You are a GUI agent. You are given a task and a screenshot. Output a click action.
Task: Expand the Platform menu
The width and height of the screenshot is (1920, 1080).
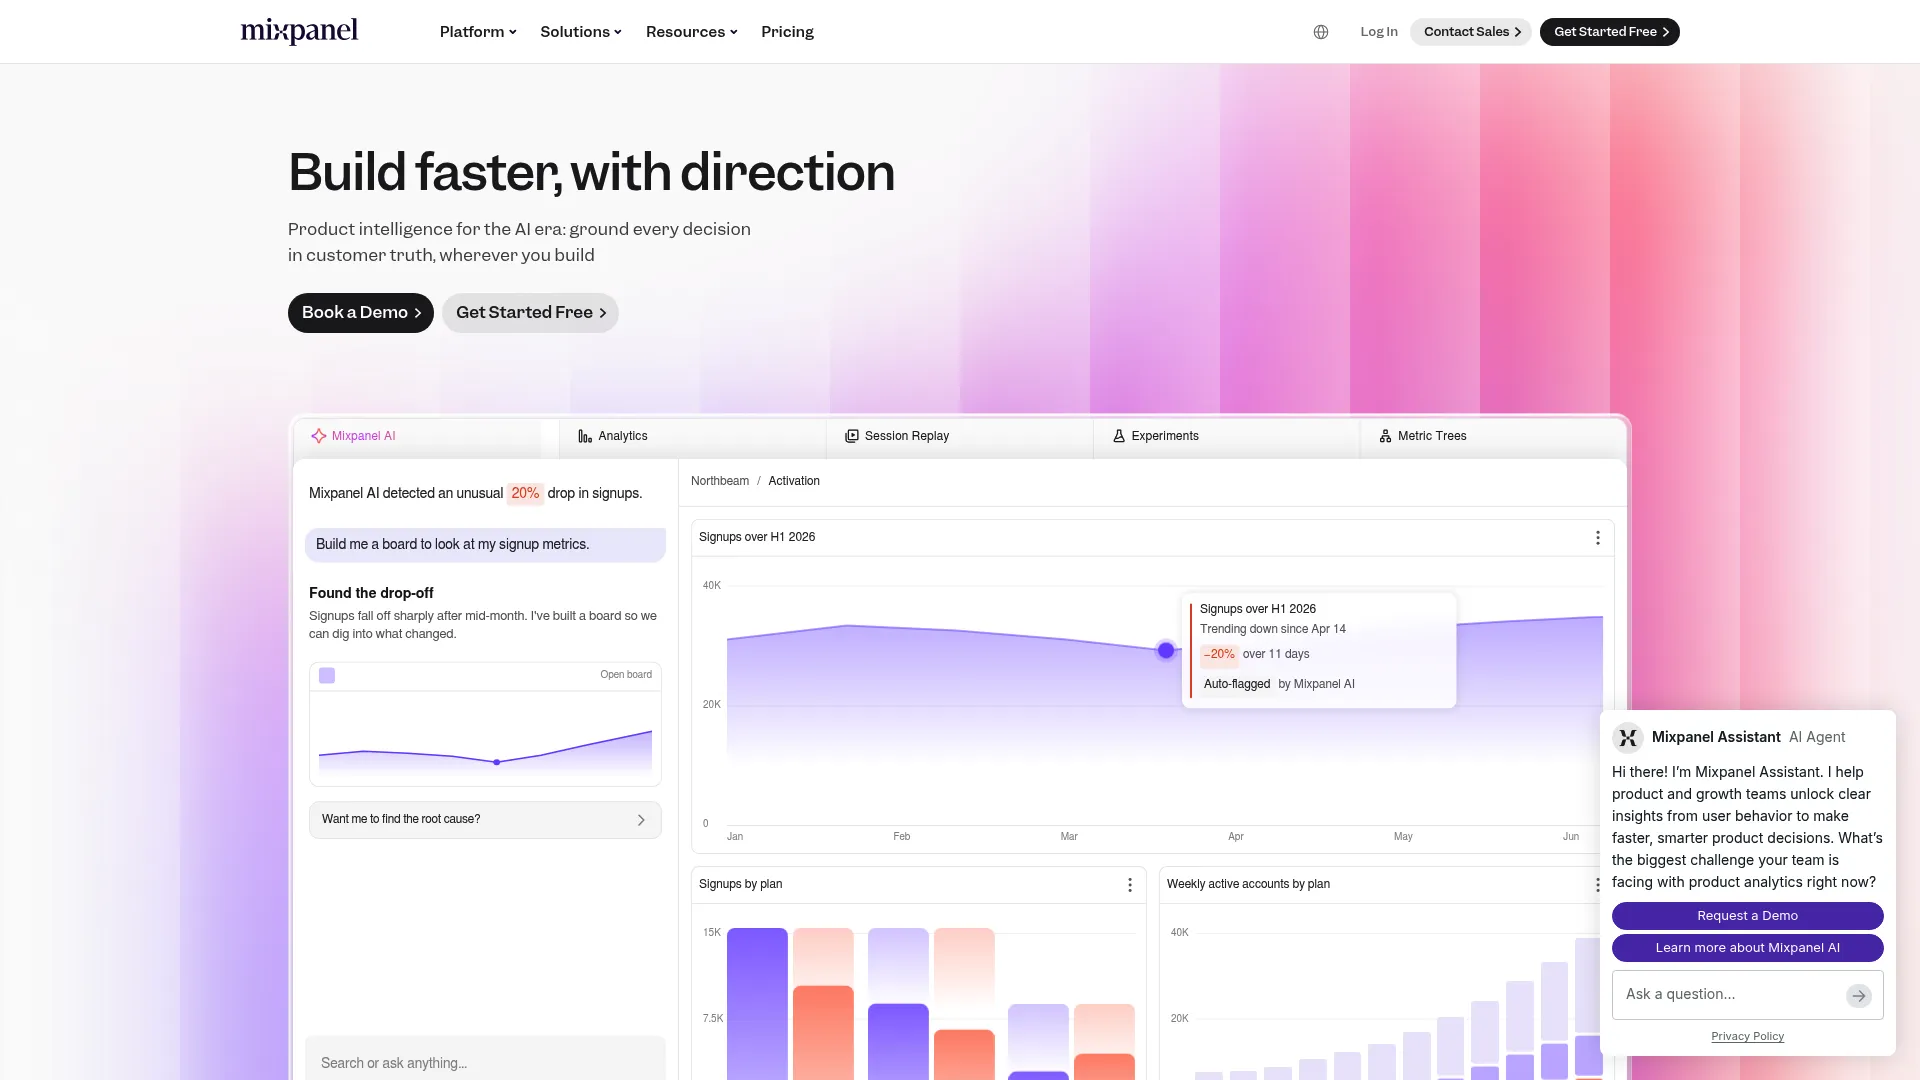click(478, 32)
